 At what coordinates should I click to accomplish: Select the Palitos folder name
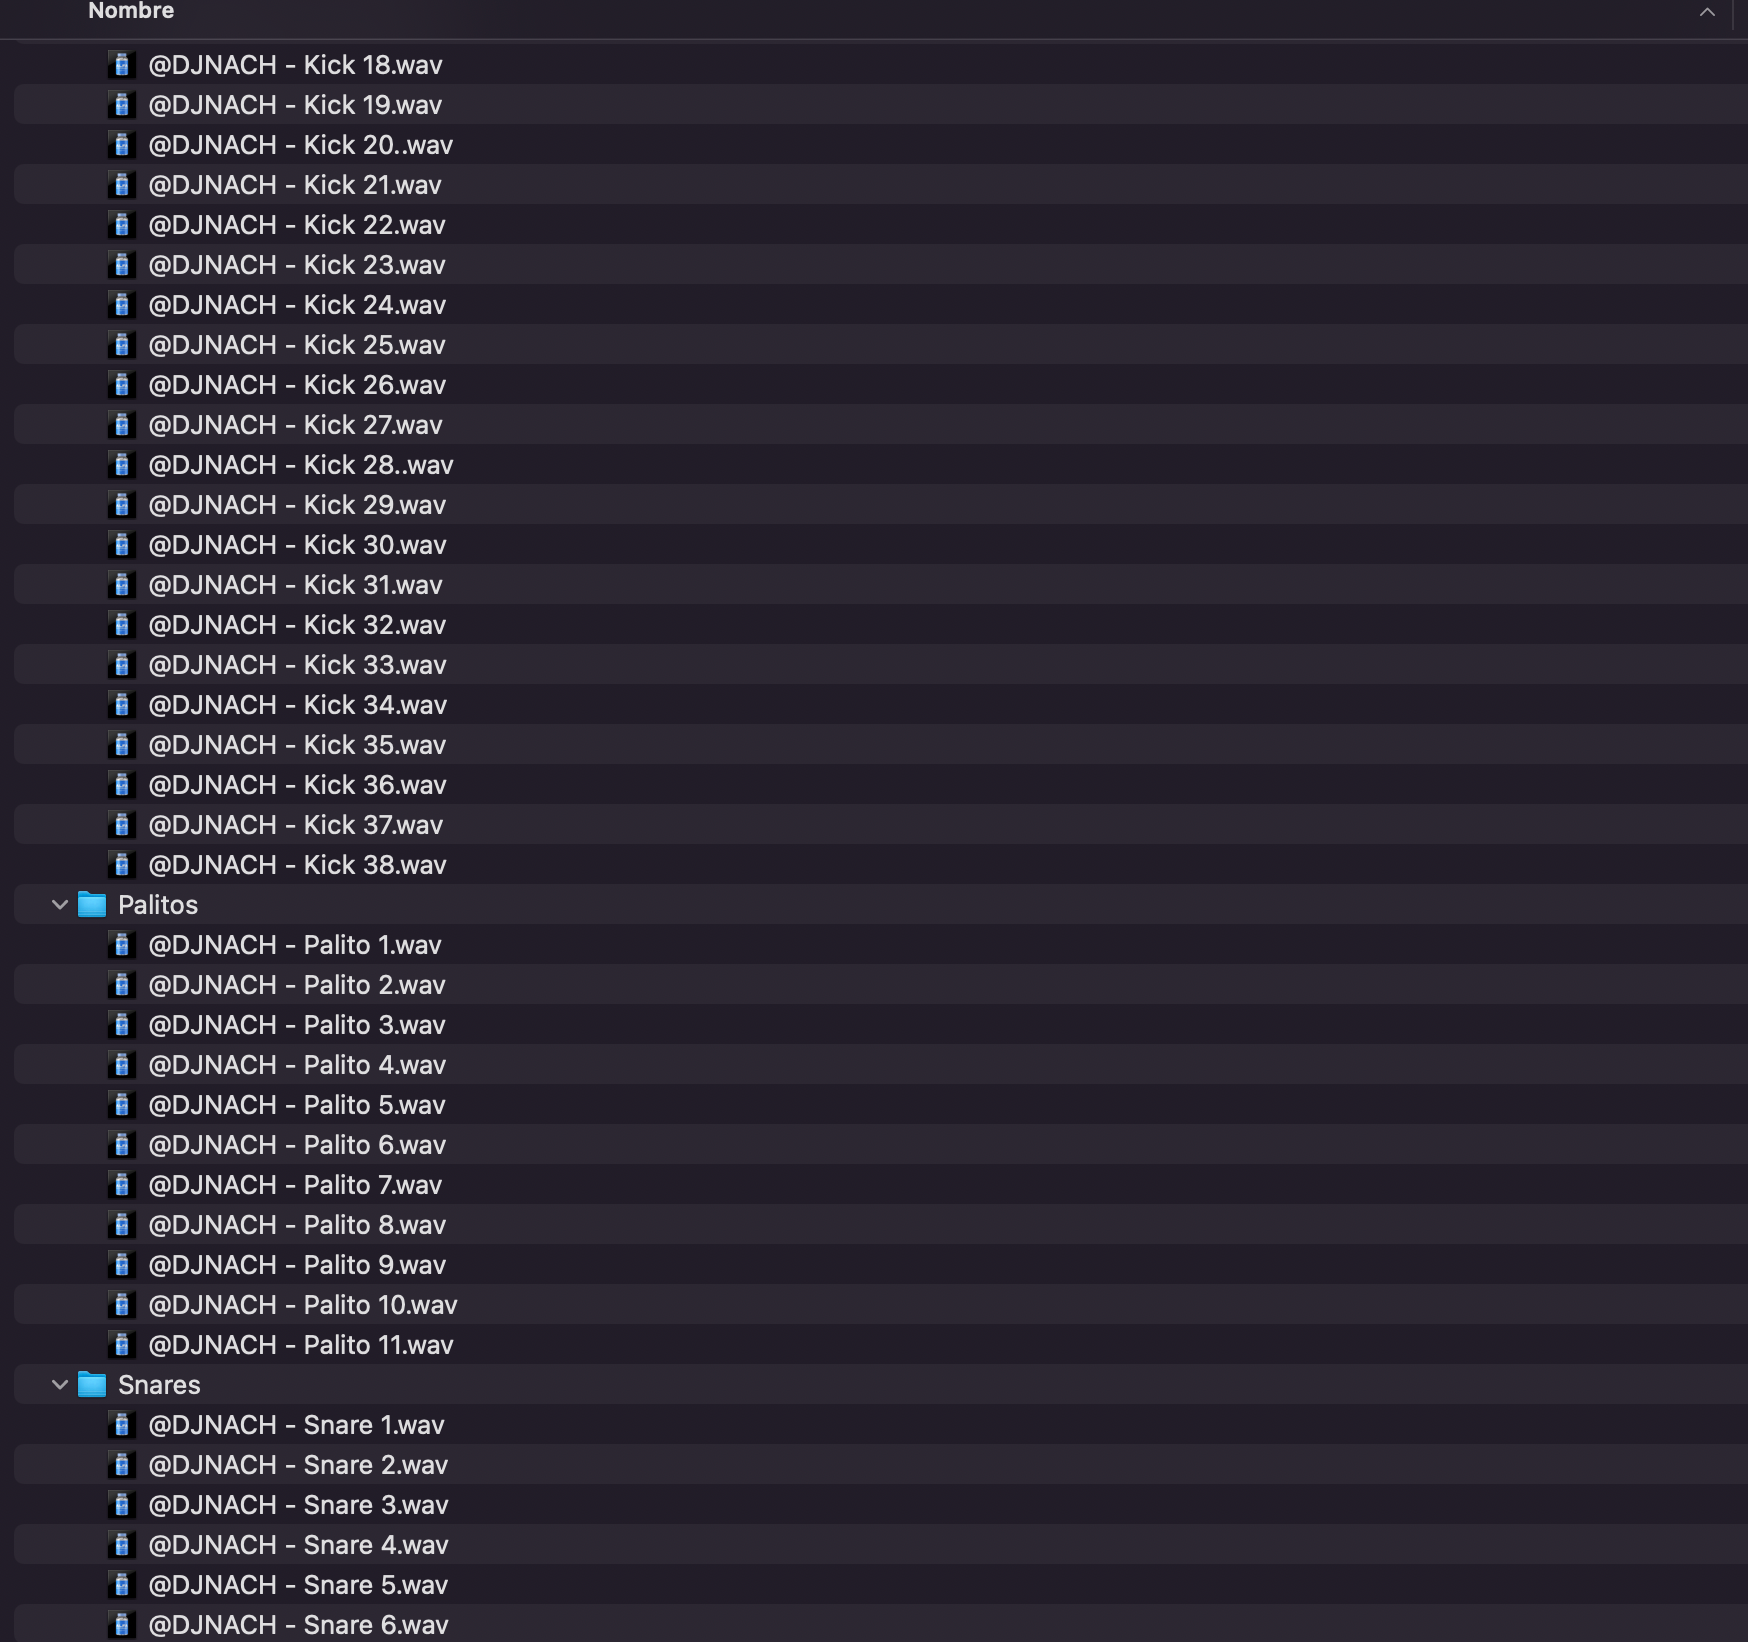[x=158, y=905]
